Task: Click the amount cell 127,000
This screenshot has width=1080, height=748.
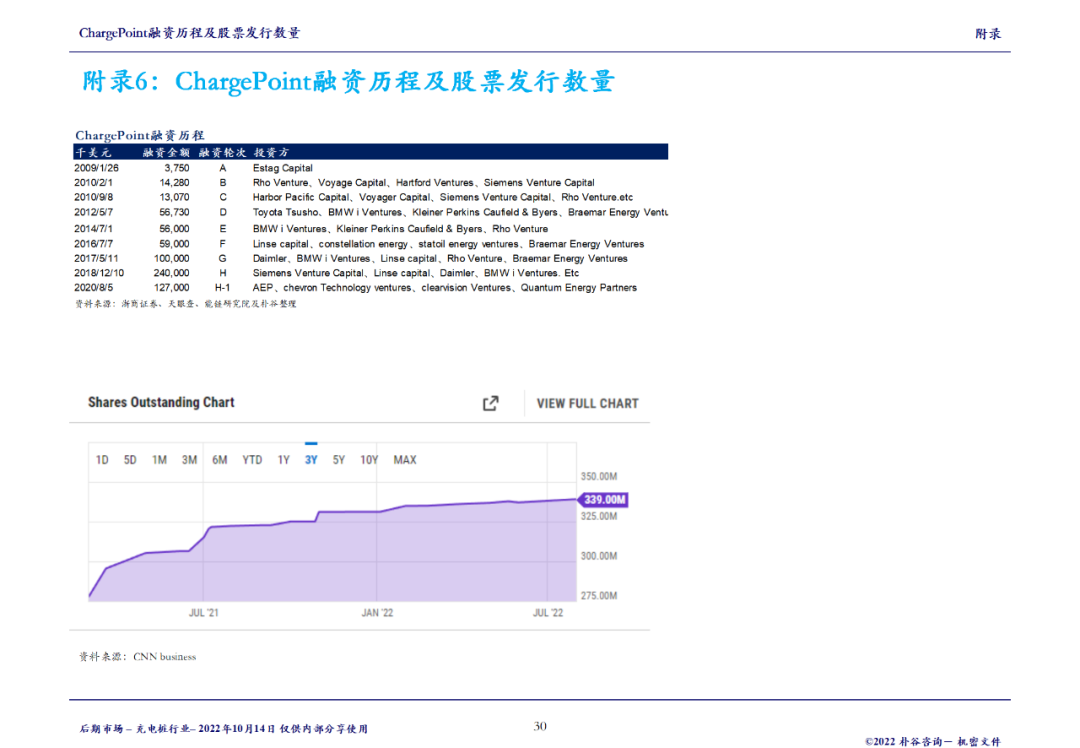Action: pyautogui.click(x=172, y=287)
